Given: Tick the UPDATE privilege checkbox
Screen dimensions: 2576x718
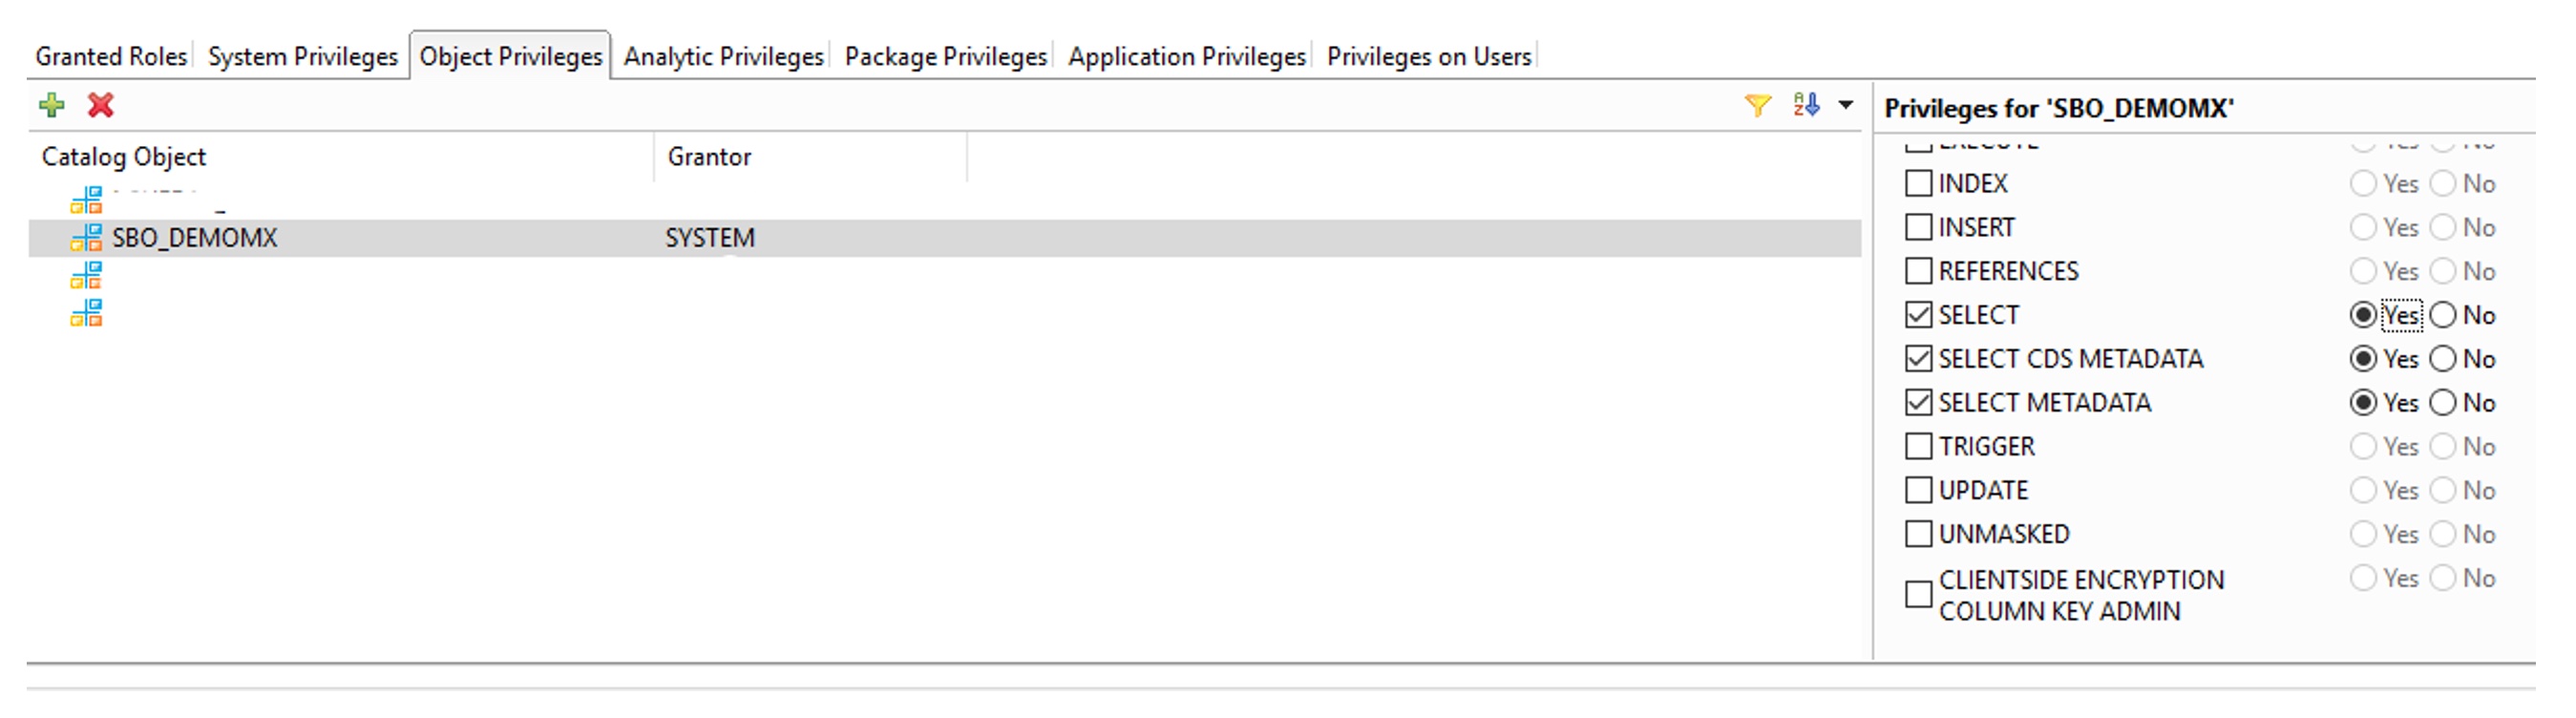Looking at the screenshot, I should pyautogui.click(x=1918, y=490).
